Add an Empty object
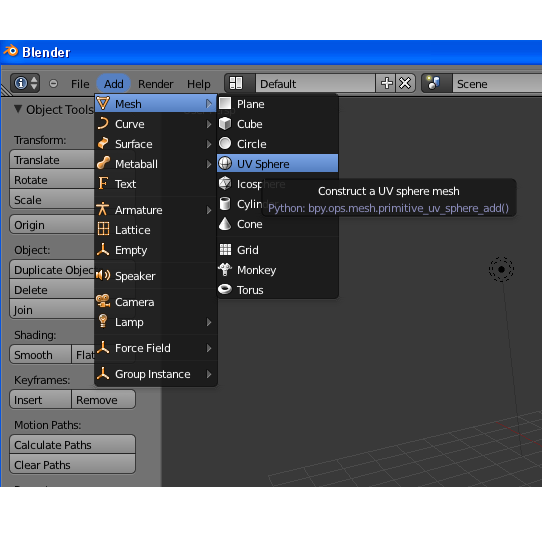Viewport: 542px width, 548px height. pyautogui.click(x=156, y=250)
